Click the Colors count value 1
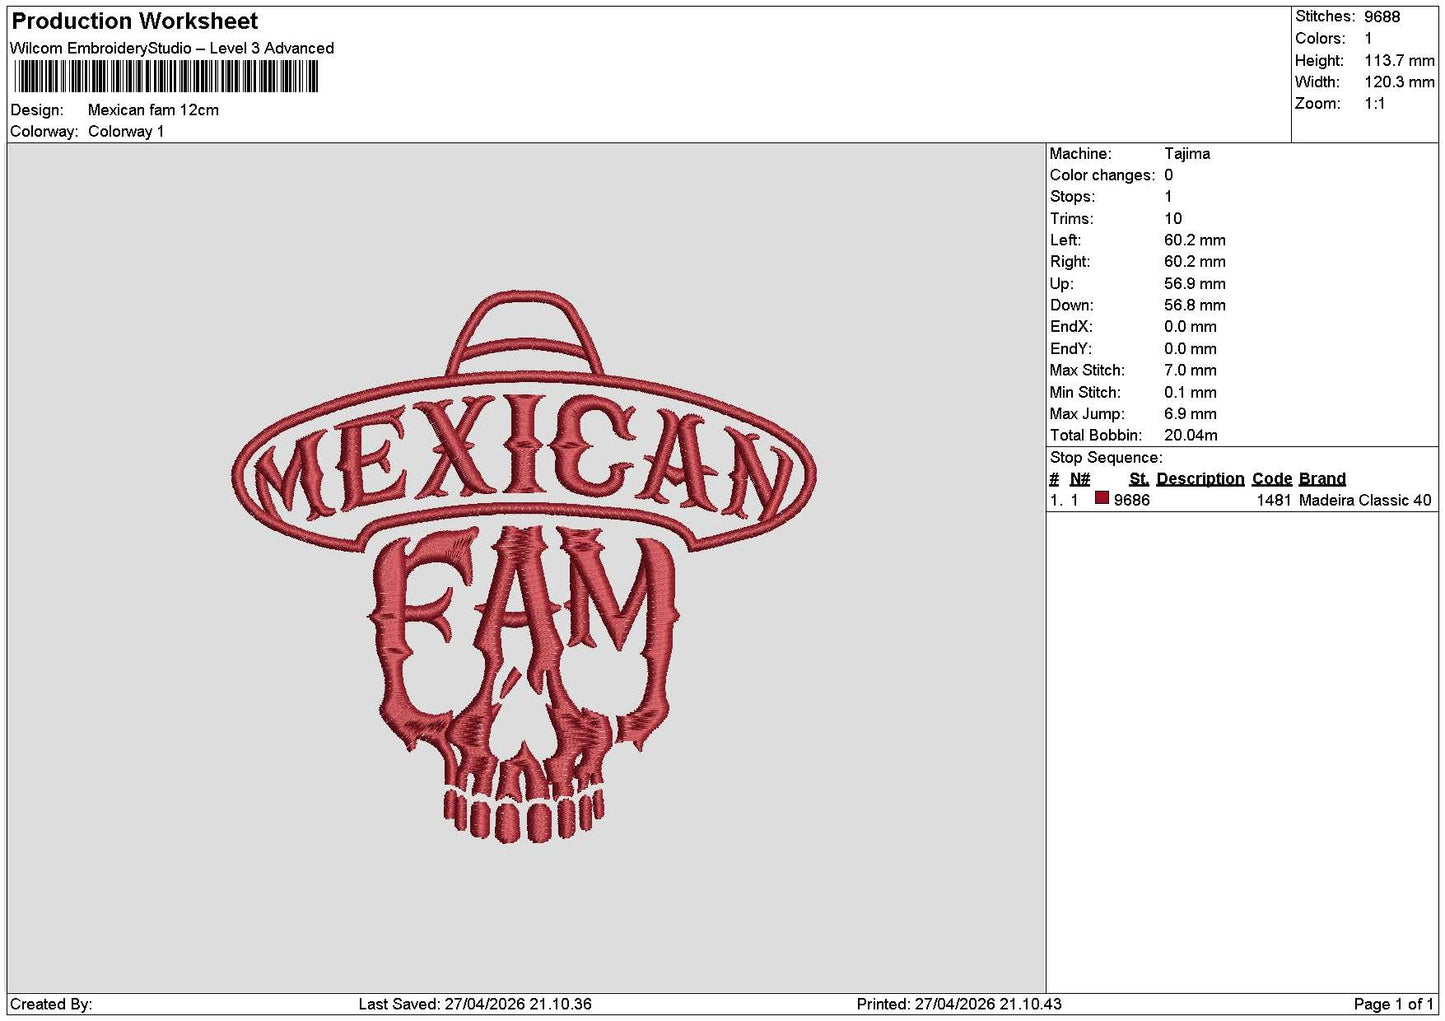1445x1021 pixels. [1368, 38]
